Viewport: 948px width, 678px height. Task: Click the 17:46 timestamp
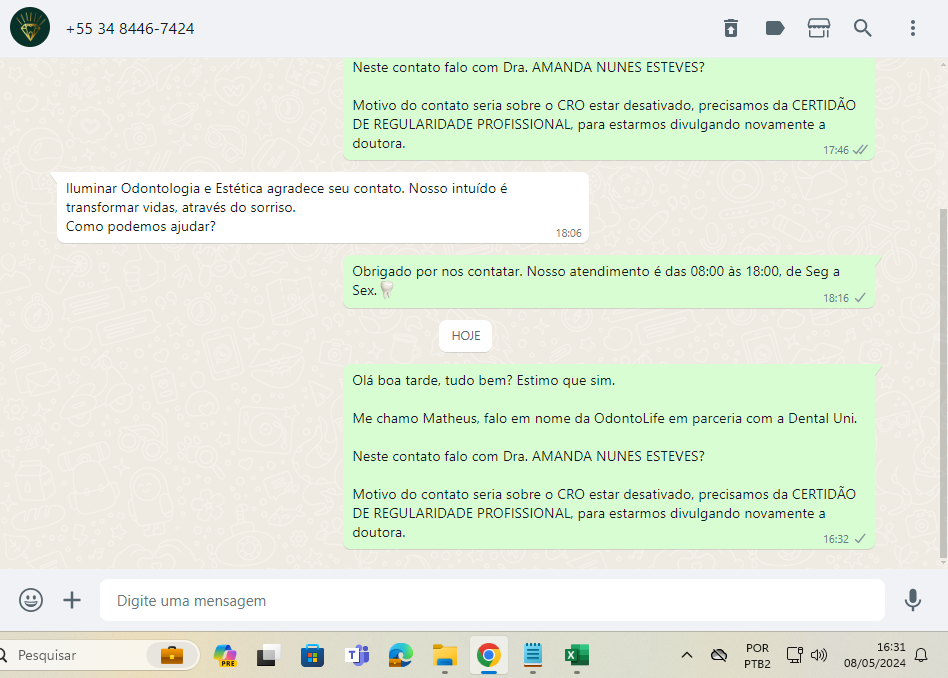[x=836, y=150]
